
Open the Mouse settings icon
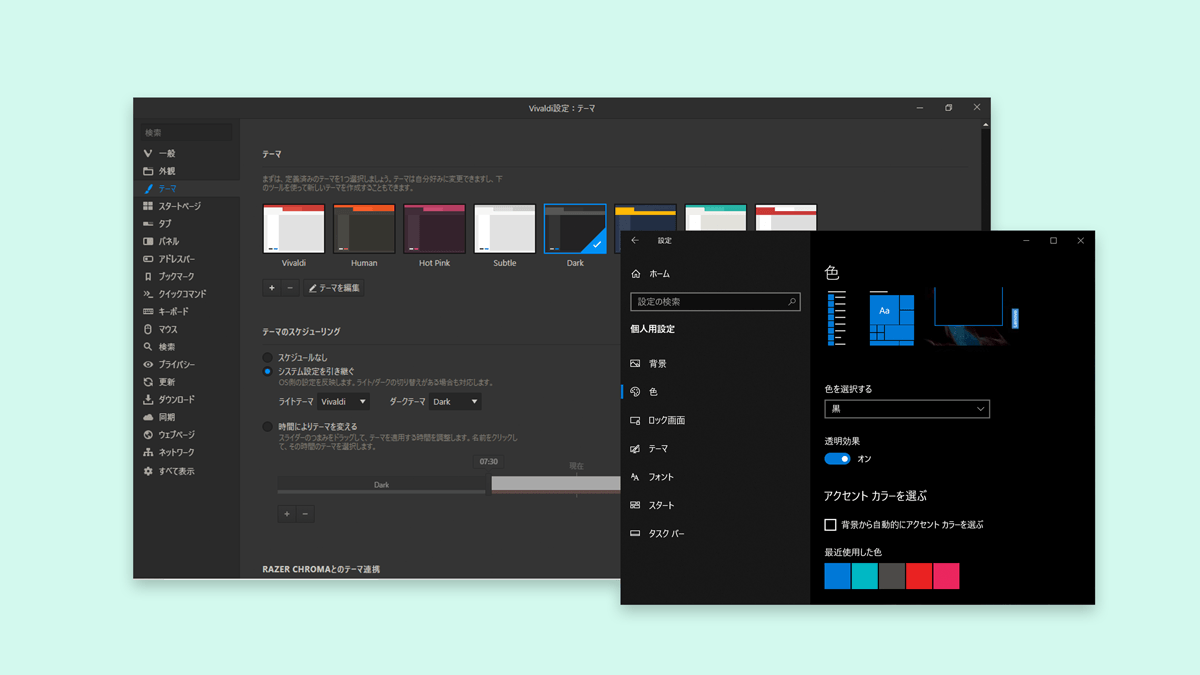[148, 329]
